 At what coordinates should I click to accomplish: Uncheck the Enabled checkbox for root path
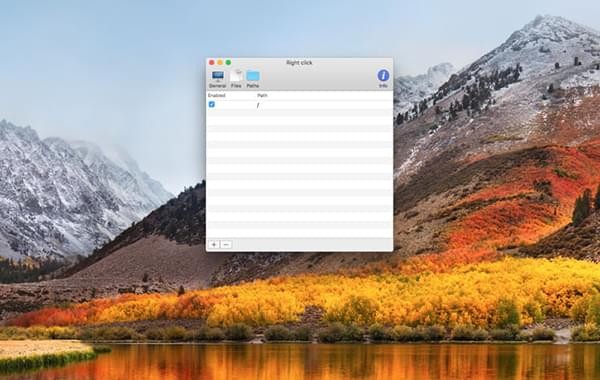pyautogui.click(x=212, y=104)
